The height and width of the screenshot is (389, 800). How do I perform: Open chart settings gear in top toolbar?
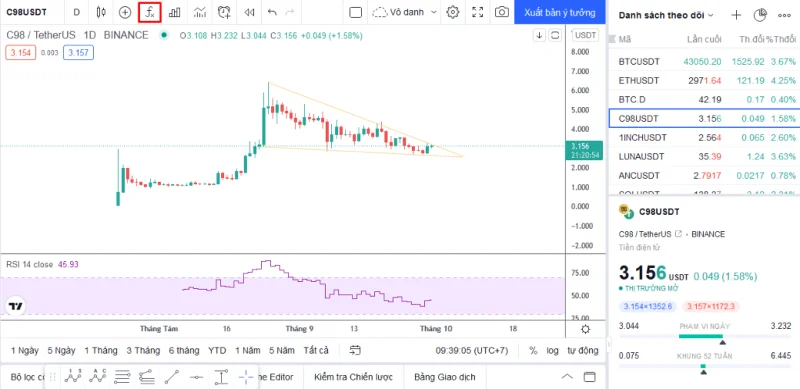[453, 12]
